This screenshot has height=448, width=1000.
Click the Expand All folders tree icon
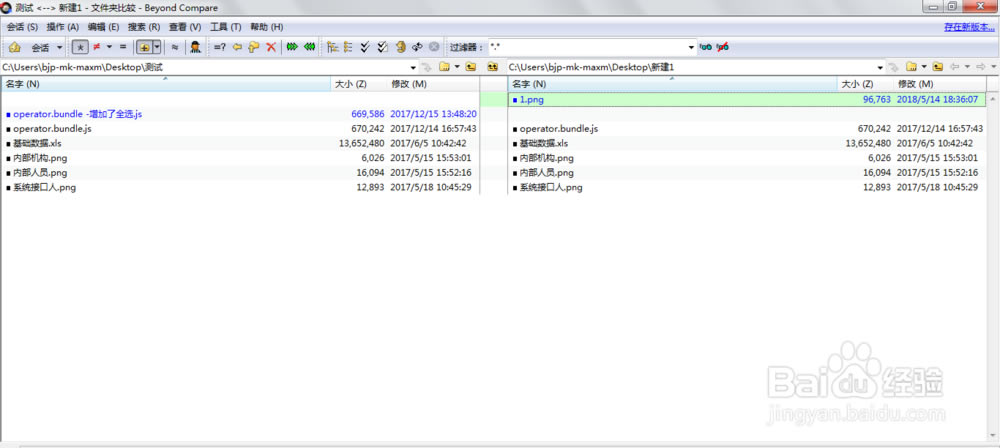[x=332, y=47]
